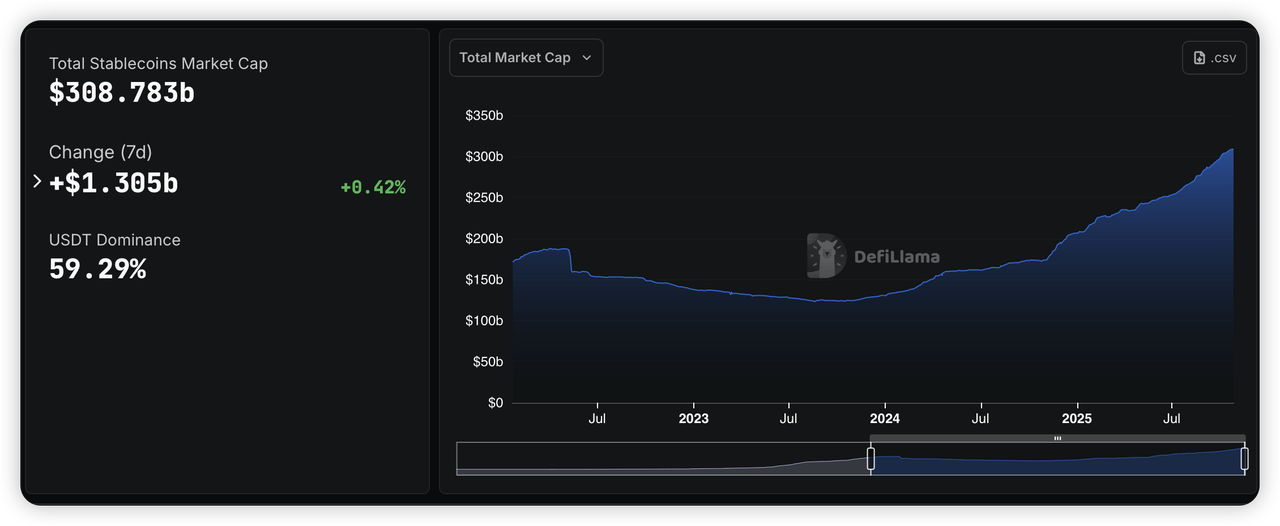Click the chart line's peak at far right
The image size is (1280, 526).
click(x=1231, y=150)
